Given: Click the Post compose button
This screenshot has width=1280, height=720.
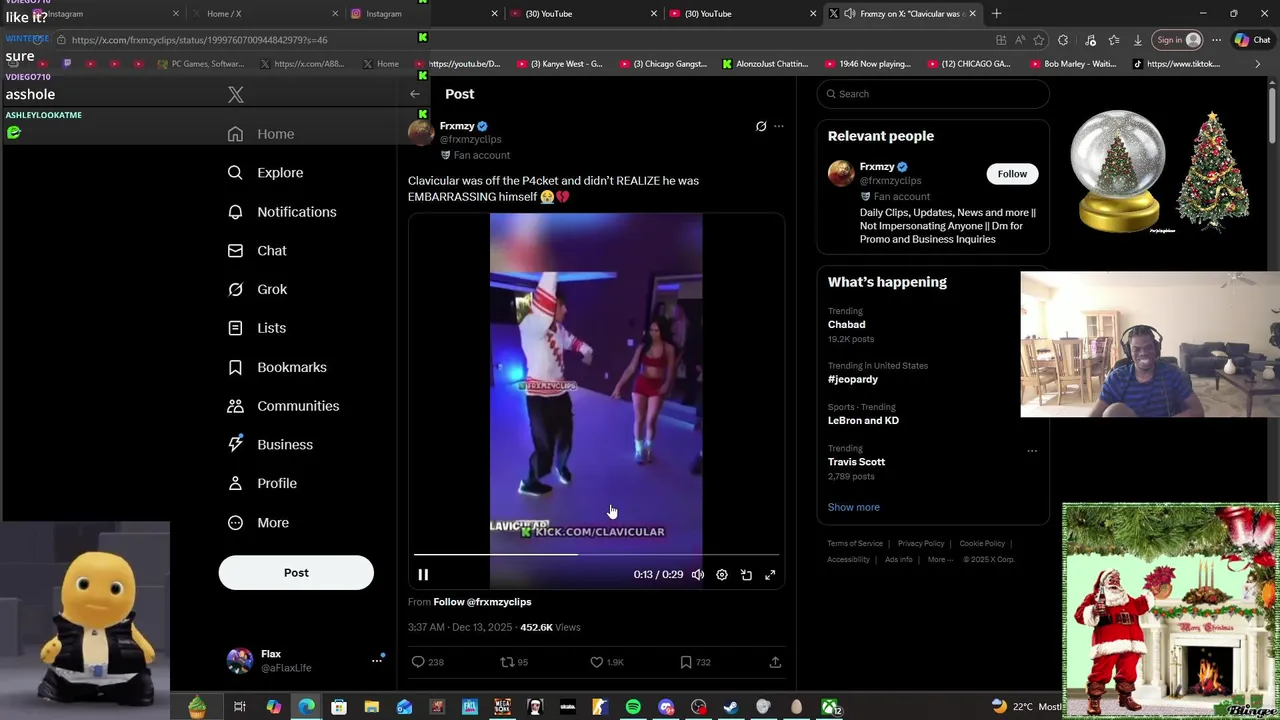Looking at the screenshot, I should coord(296,573).
